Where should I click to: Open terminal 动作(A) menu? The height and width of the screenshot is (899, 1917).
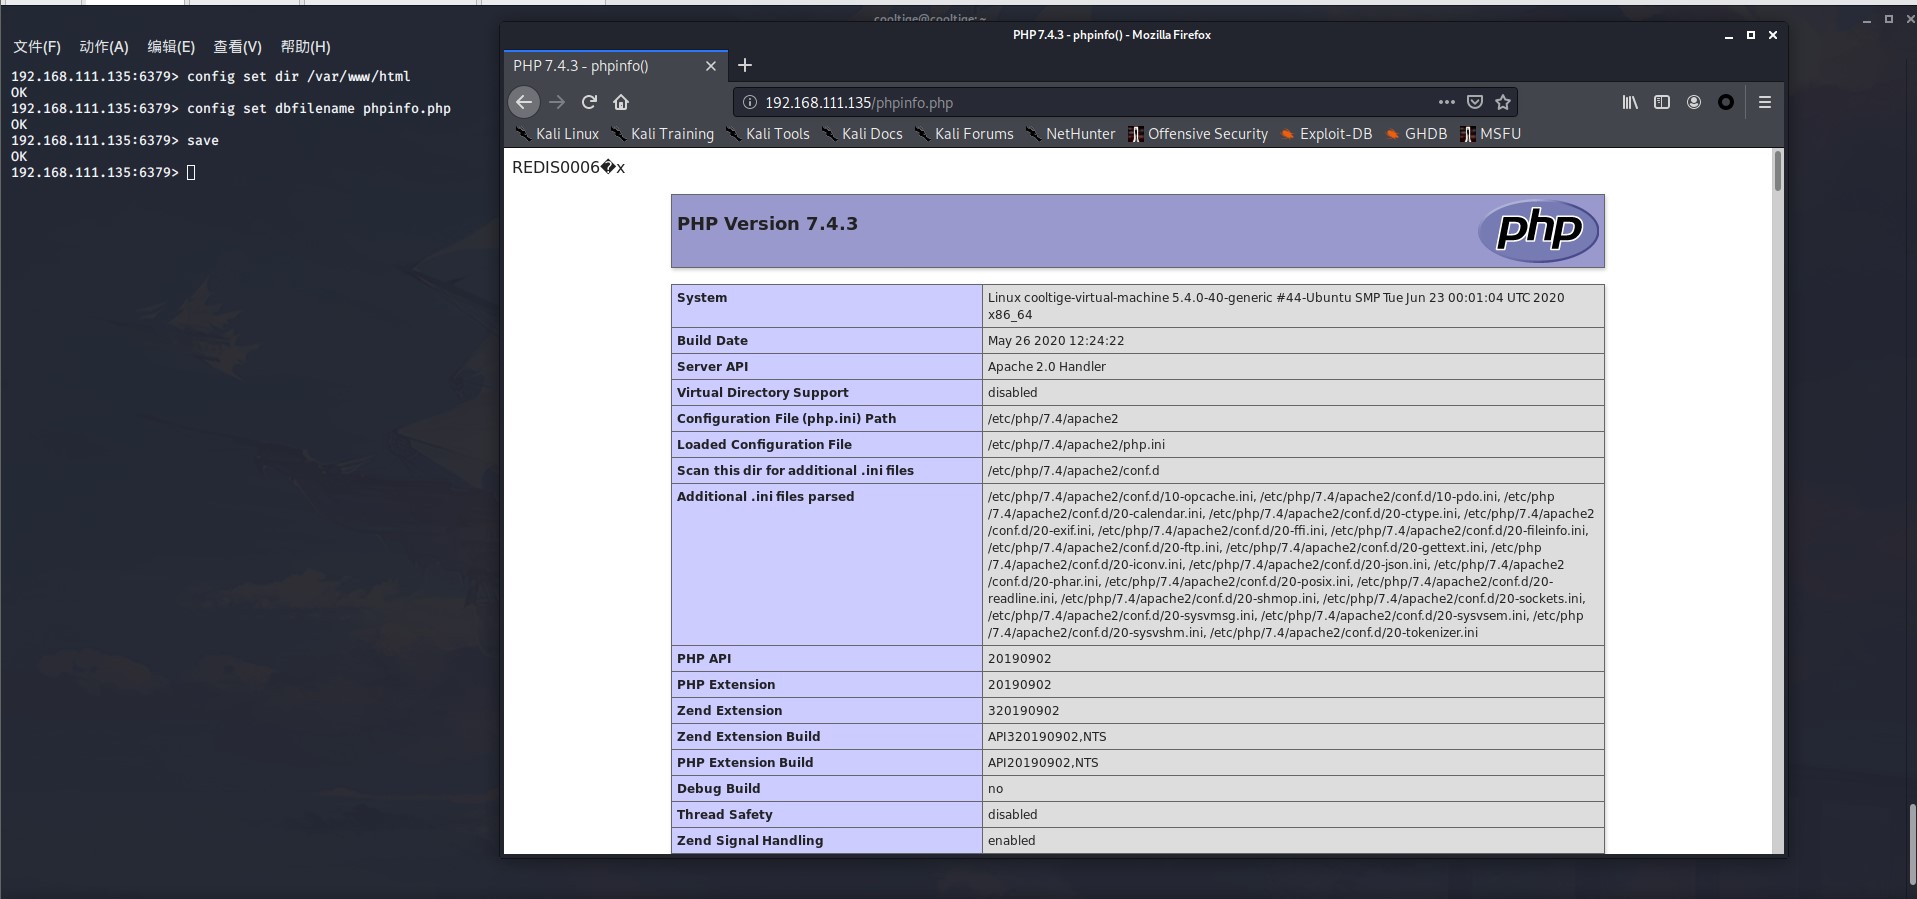(x=104, y=47)
